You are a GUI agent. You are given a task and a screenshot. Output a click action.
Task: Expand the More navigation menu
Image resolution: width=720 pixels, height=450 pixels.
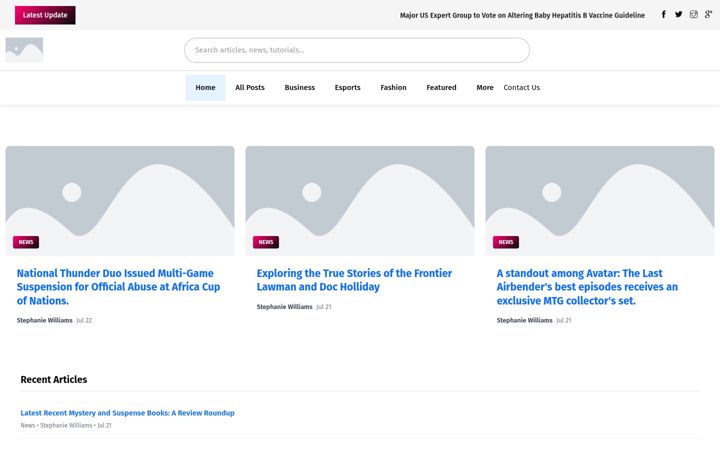pos(484,87)
